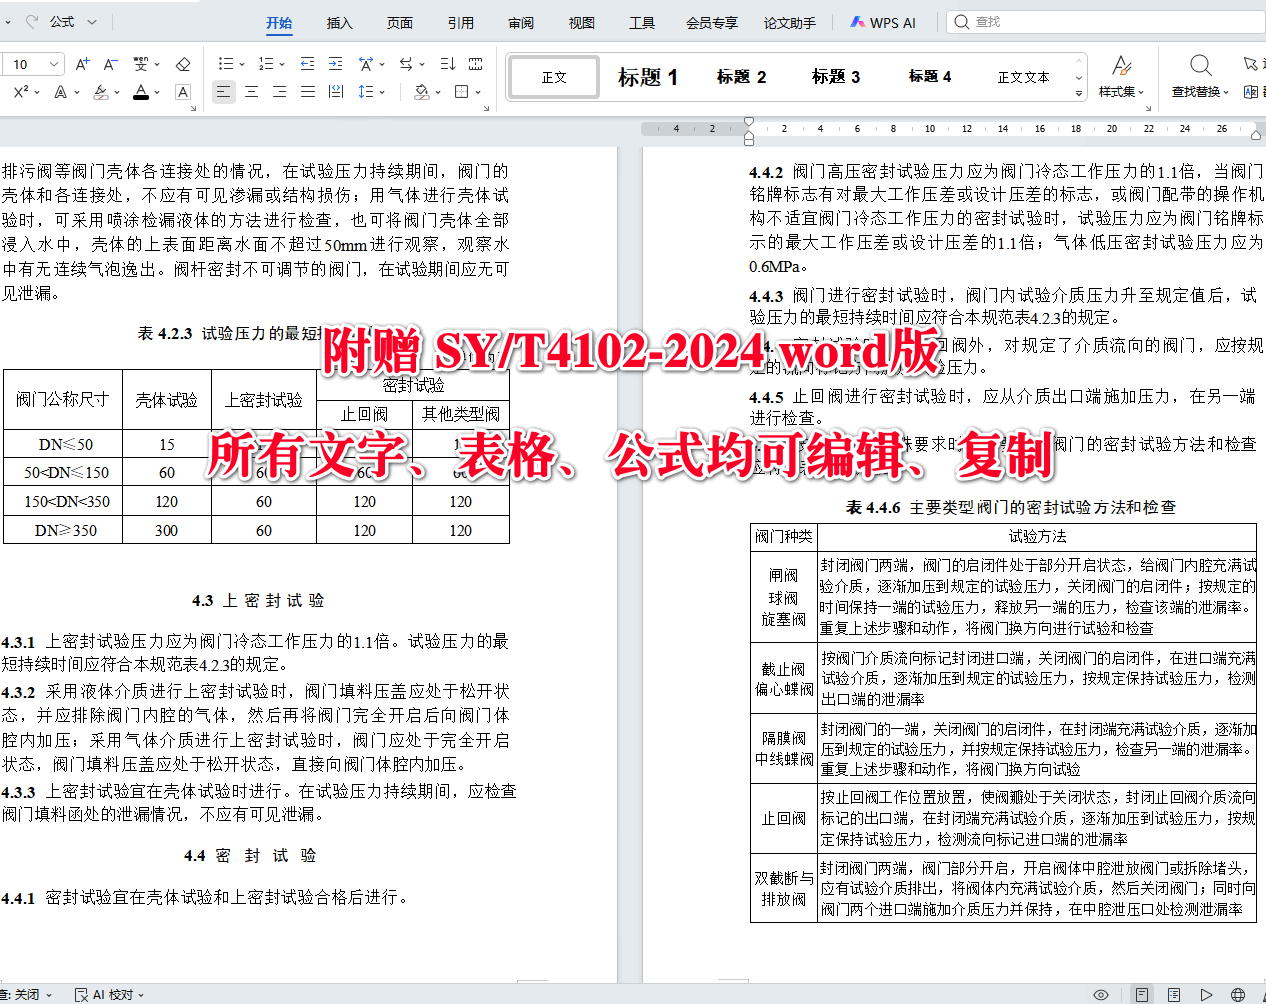The image size is (1266, 1004).
Task: Open the font size 10 dropdown
Action: click(54, 64)
